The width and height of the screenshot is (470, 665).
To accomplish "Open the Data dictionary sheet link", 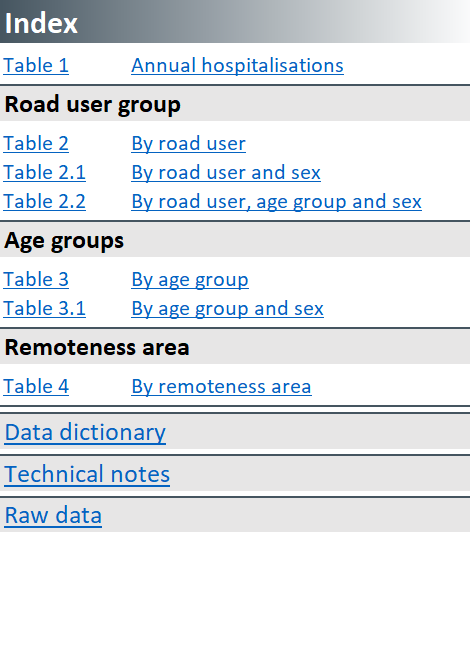I will [x=85, y=433].
